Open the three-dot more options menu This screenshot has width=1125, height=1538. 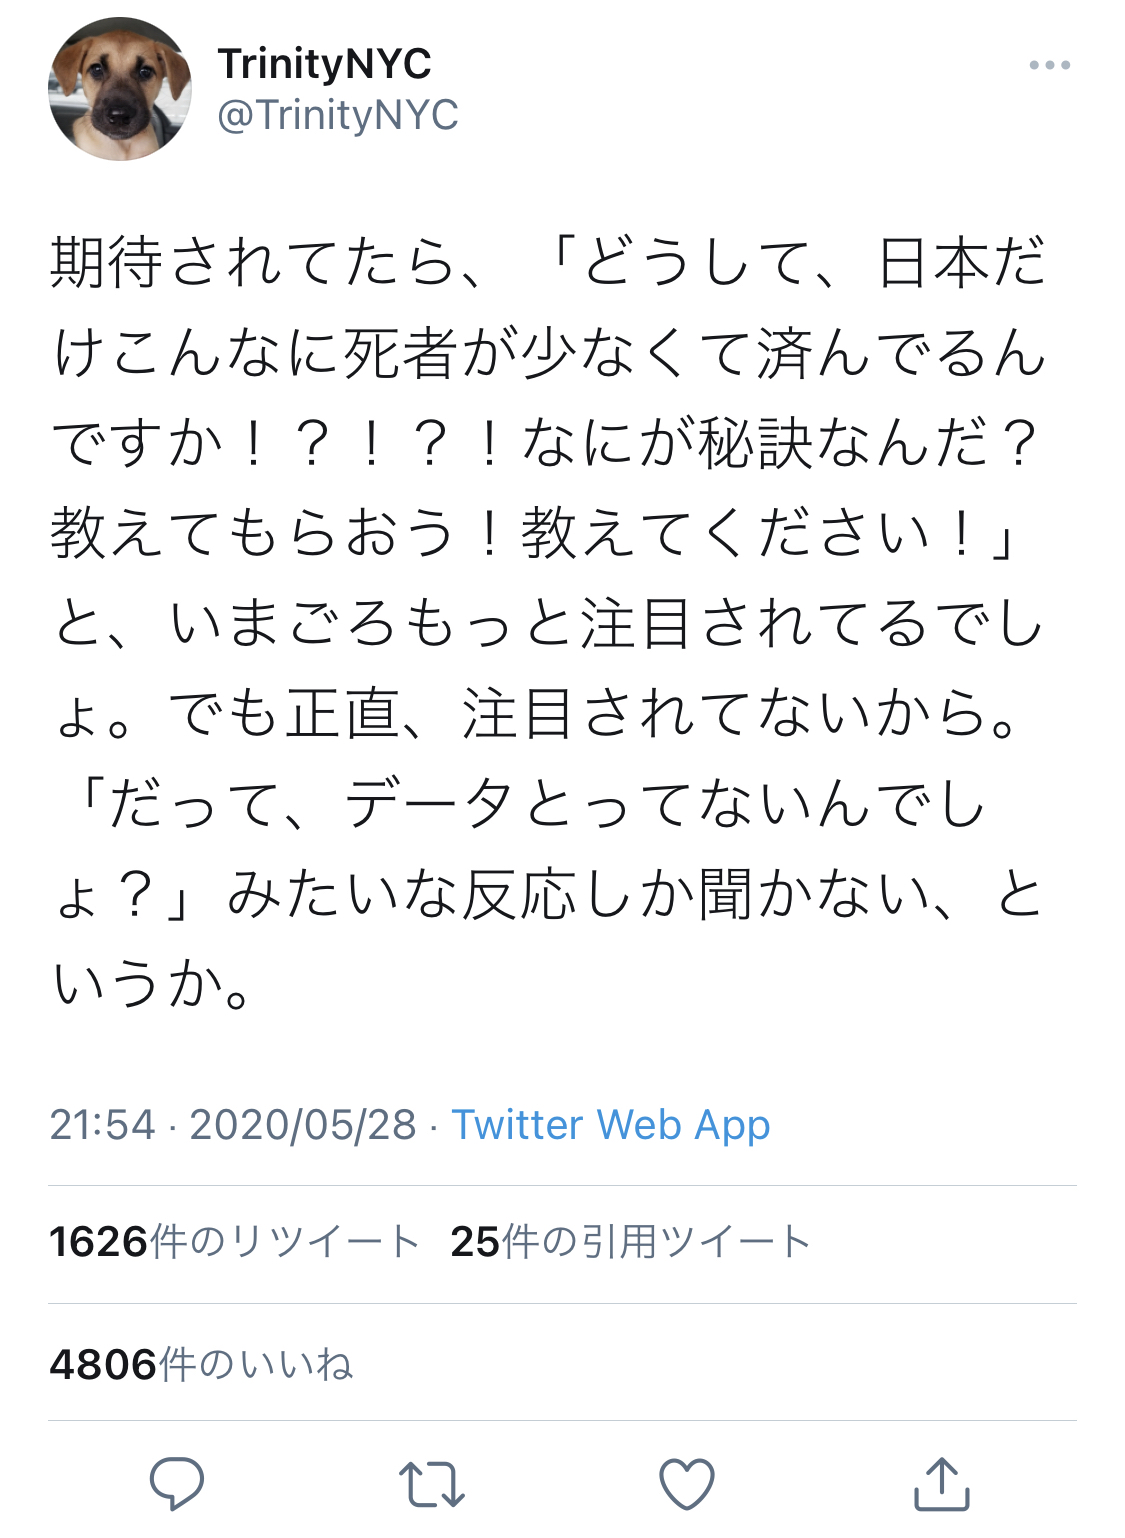pos(1049,65)
